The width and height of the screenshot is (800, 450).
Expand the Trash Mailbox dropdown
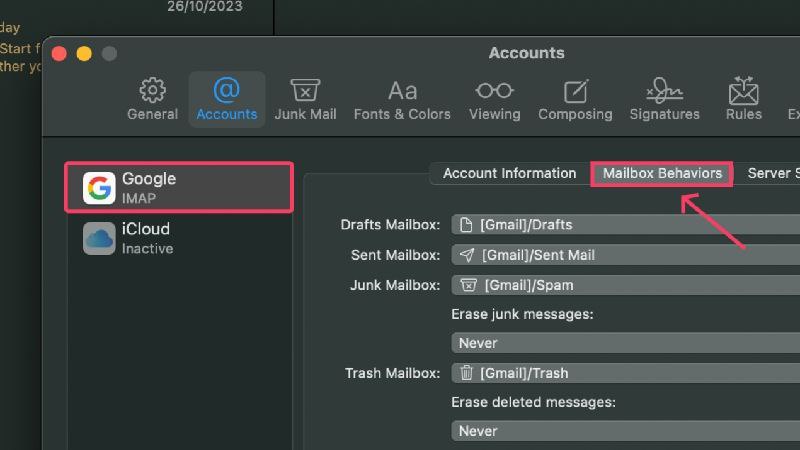626,373
